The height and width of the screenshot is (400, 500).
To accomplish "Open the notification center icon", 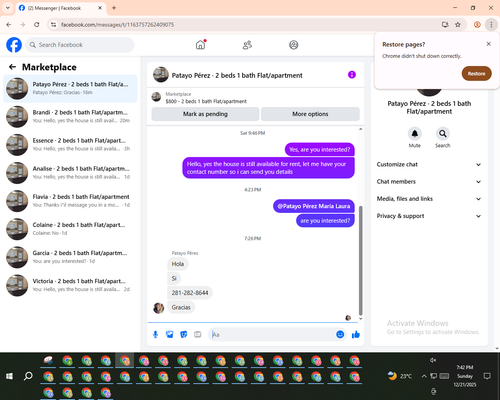I will tap(487, 376).
